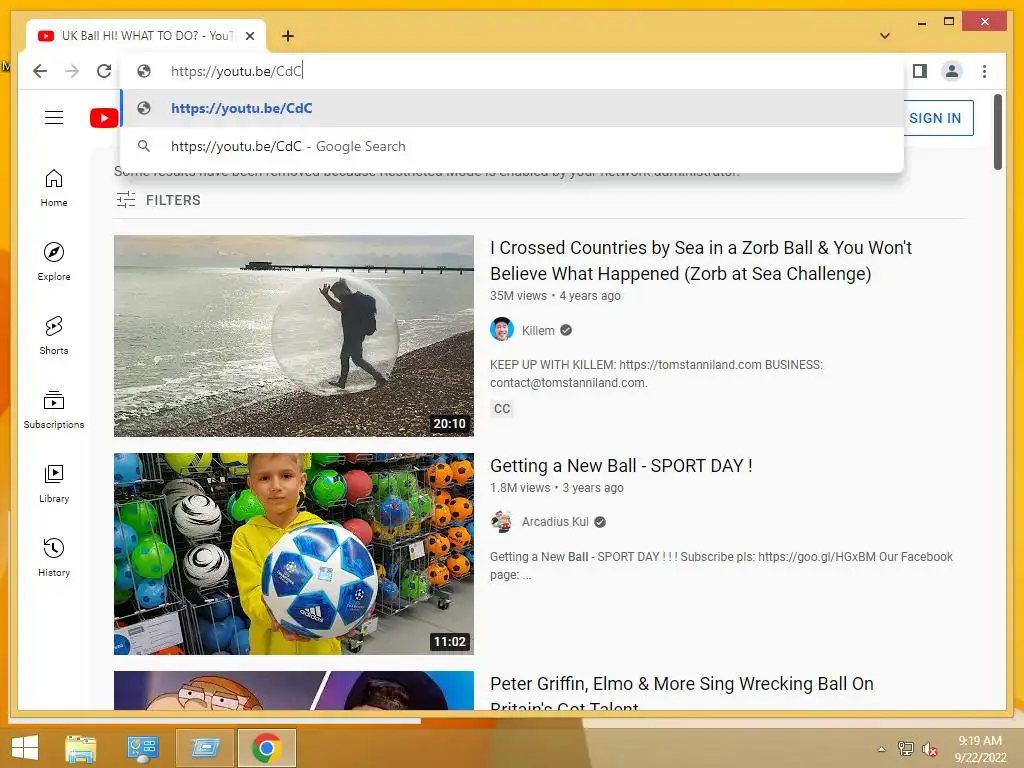The image size is (1024, 768).
Task: Open History in the sidebar
Action: tap(54, 557)
